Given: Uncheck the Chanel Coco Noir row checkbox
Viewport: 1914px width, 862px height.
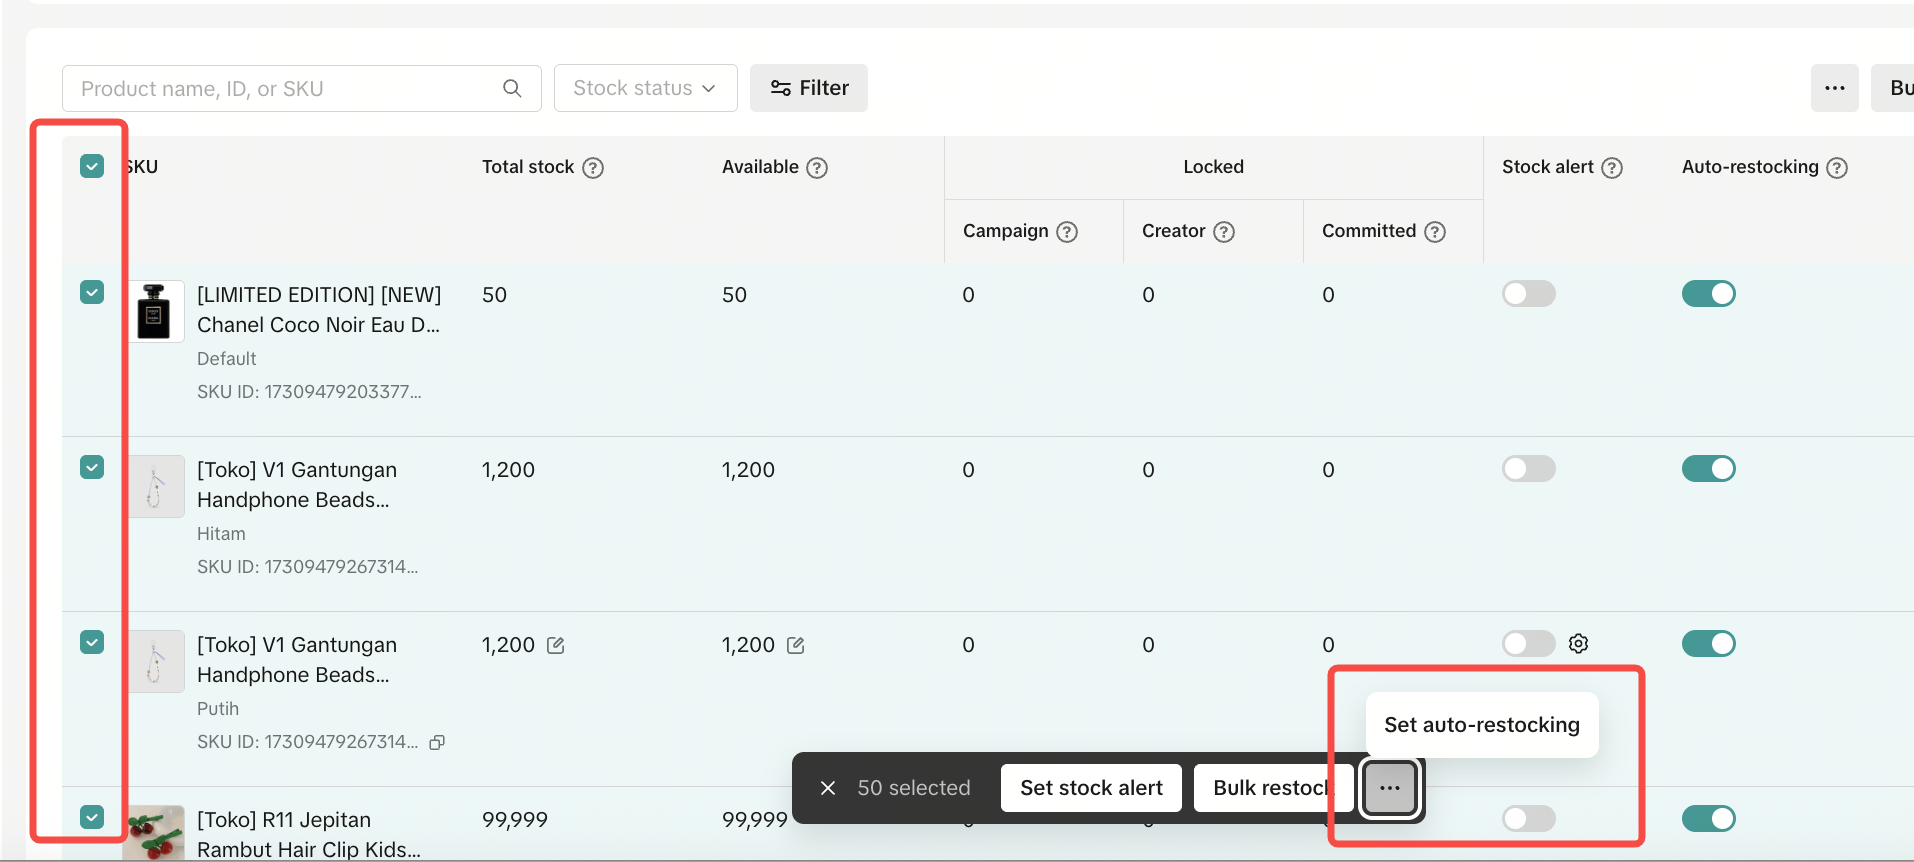Looking at the screenshot, I should [92, 292].
